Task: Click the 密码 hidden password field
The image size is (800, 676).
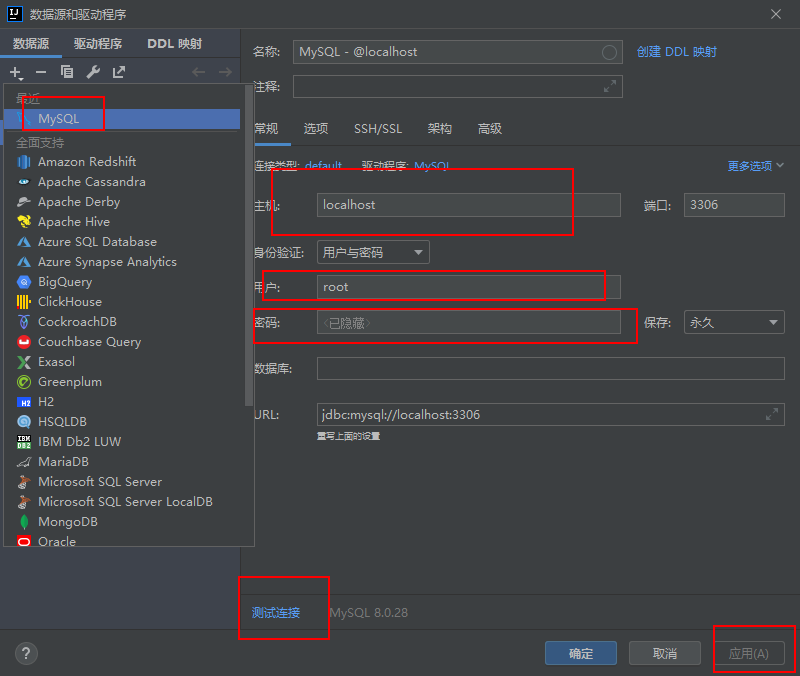Action: pyautogui.click(x=469, y=322)
